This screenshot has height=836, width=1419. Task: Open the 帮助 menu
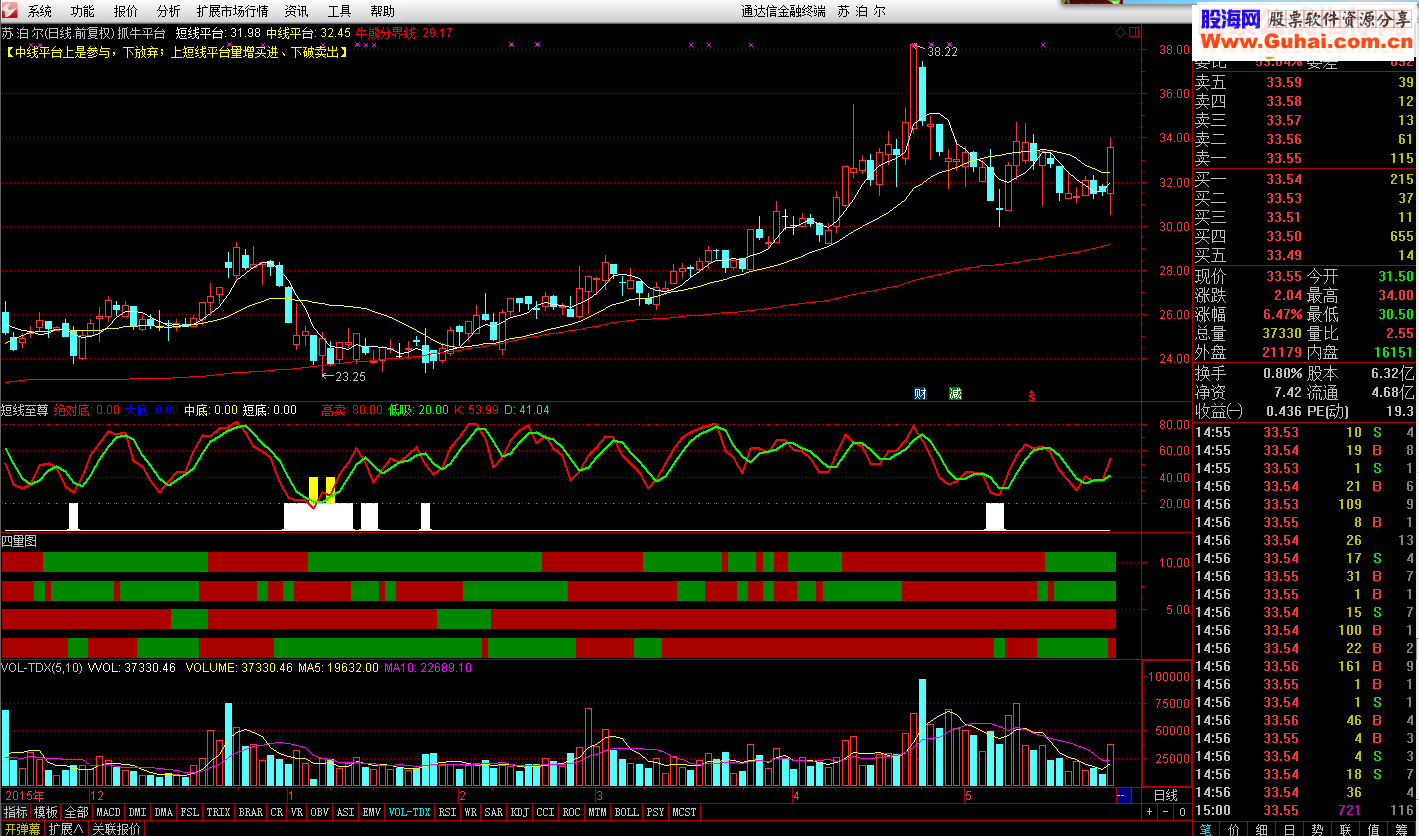pos(382,11)
